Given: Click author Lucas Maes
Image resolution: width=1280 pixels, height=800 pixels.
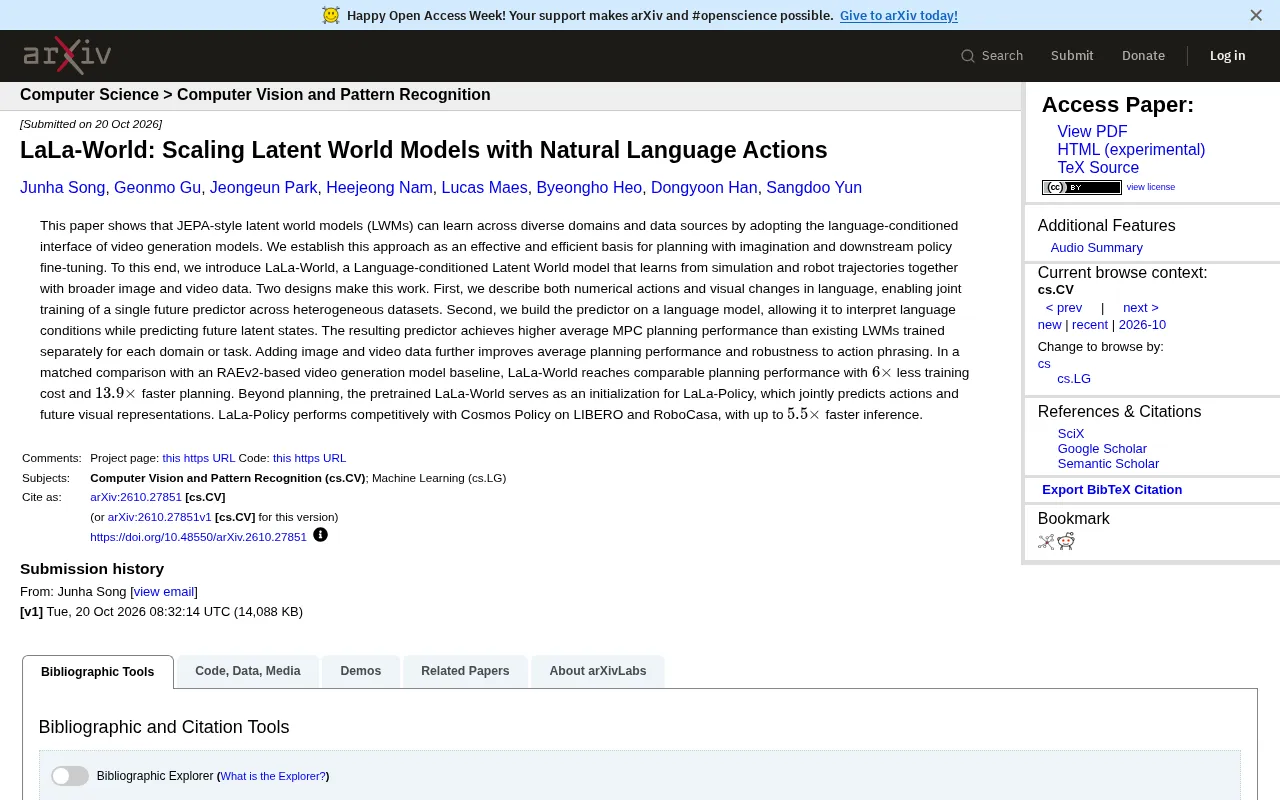Looking at the screenshot, I should [x=484, y=188].
